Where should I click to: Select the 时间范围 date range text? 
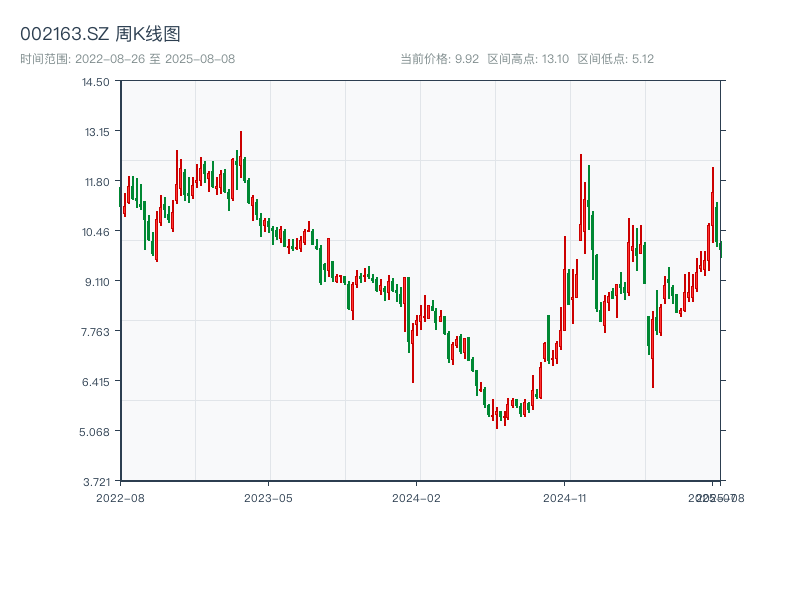(128, 59)
